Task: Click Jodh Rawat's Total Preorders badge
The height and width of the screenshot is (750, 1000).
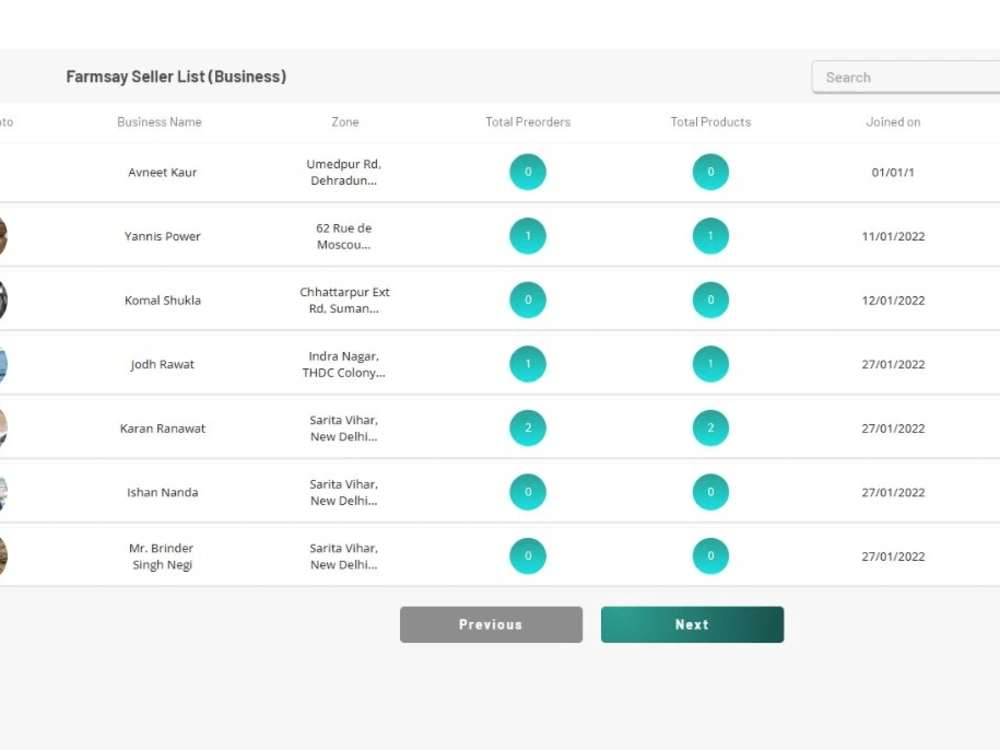Action: [527, 364]
